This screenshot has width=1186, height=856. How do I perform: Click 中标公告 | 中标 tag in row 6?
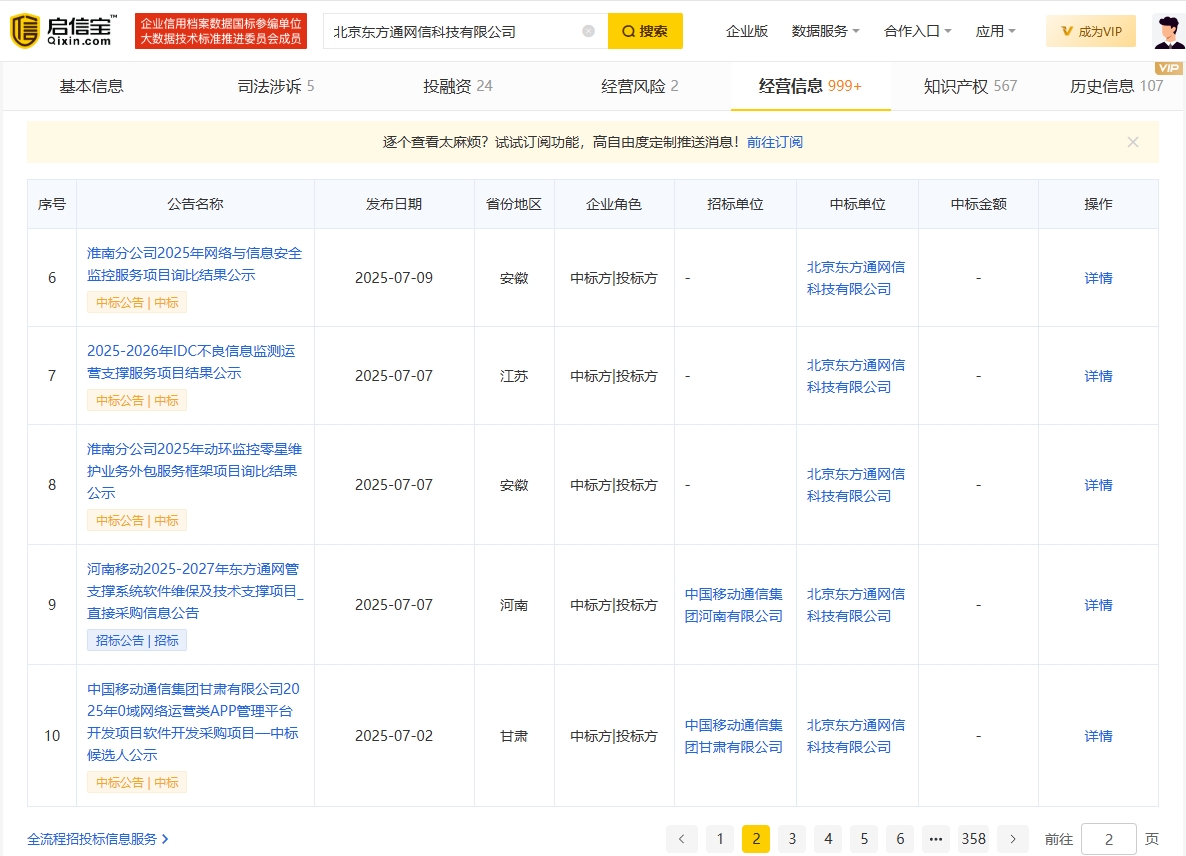(x=137, y=302)
